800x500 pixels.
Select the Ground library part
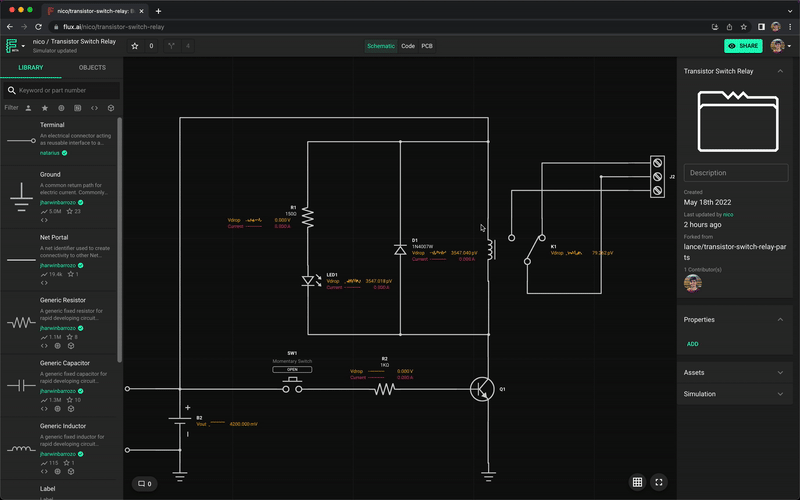(59, 197)
